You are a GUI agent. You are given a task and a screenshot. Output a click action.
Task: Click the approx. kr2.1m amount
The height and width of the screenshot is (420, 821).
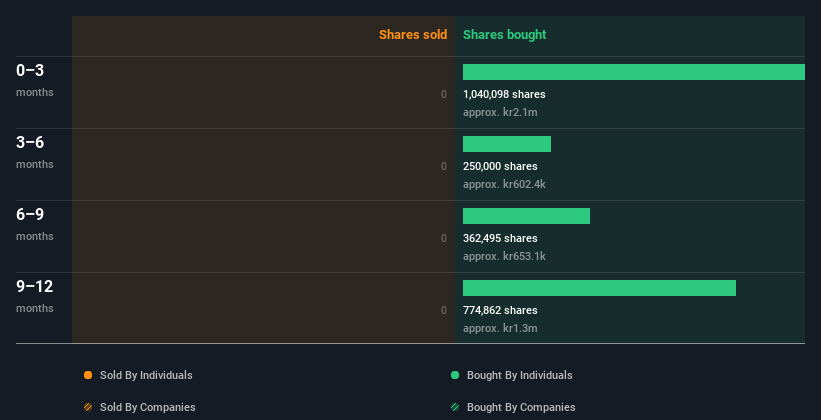coord(500,113)
